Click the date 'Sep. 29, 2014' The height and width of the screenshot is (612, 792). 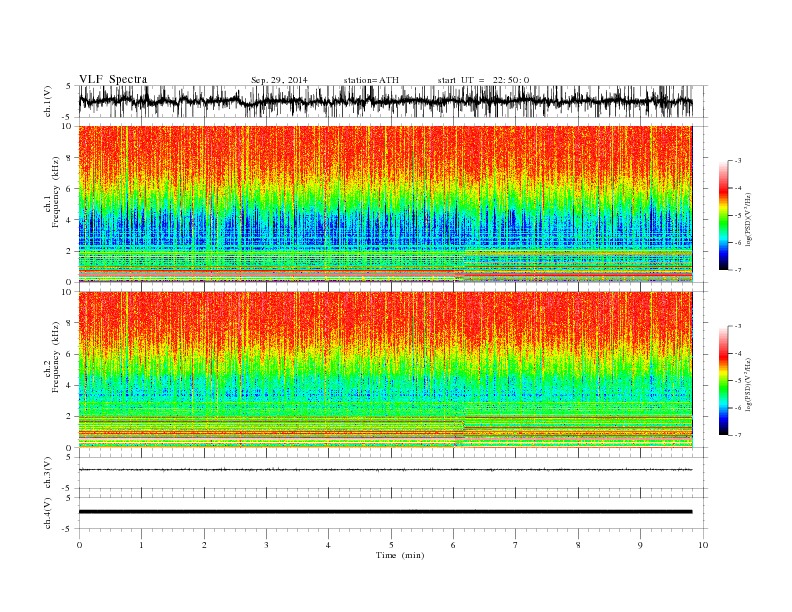click(279, 80)
